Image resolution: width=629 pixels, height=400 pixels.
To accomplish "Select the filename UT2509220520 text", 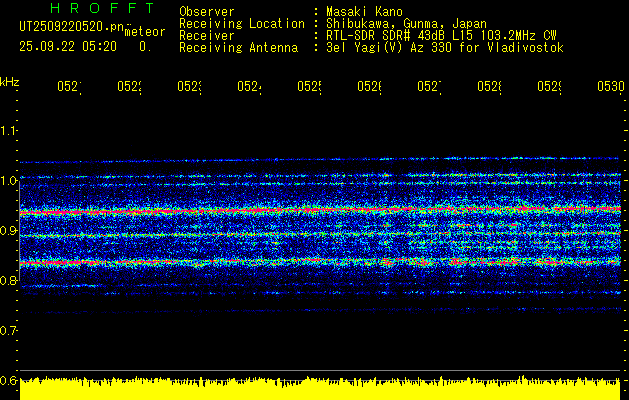I will point(72,27).
